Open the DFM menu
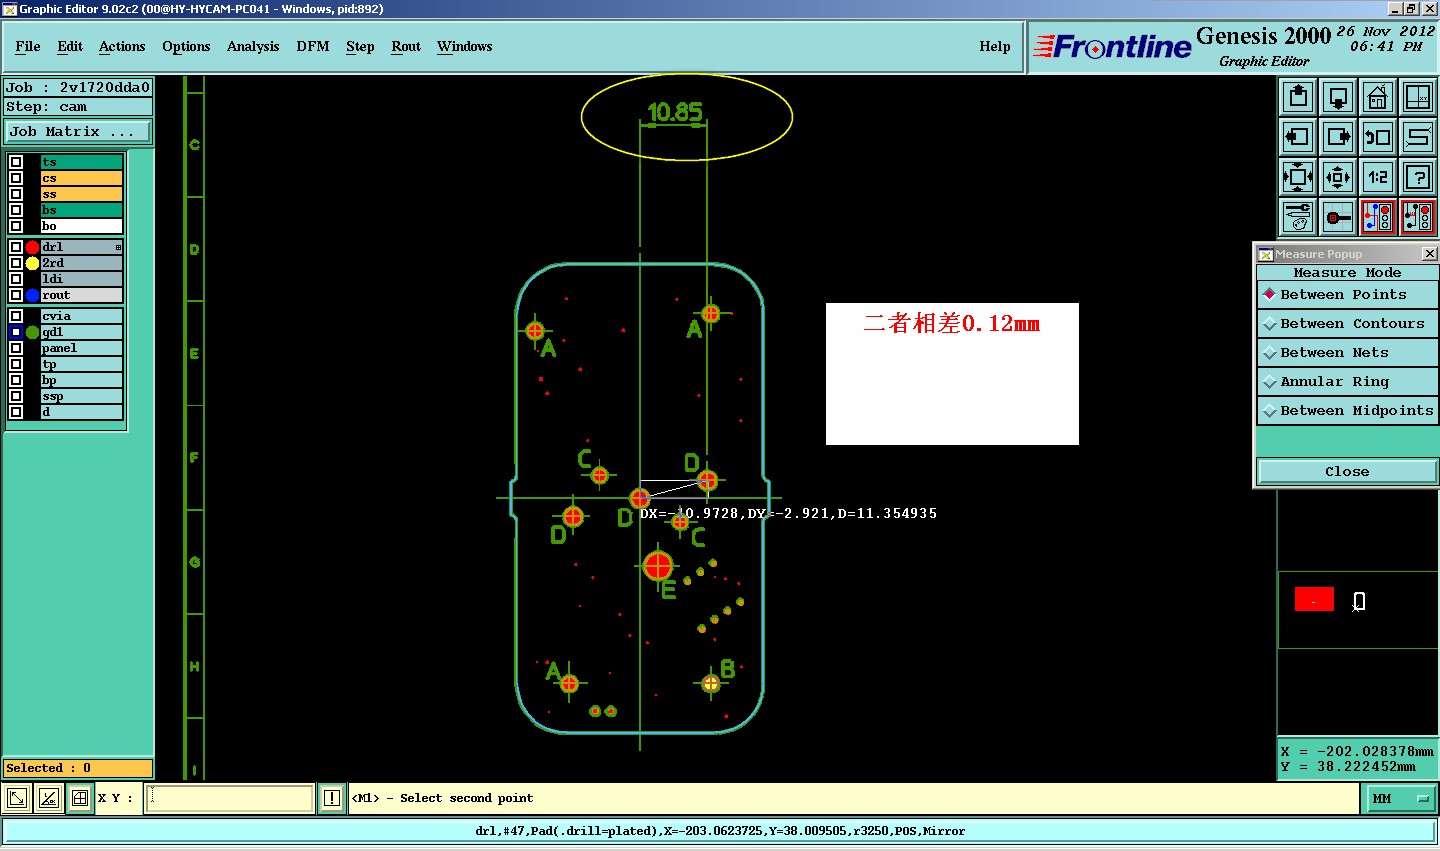 tap(313, 46)
